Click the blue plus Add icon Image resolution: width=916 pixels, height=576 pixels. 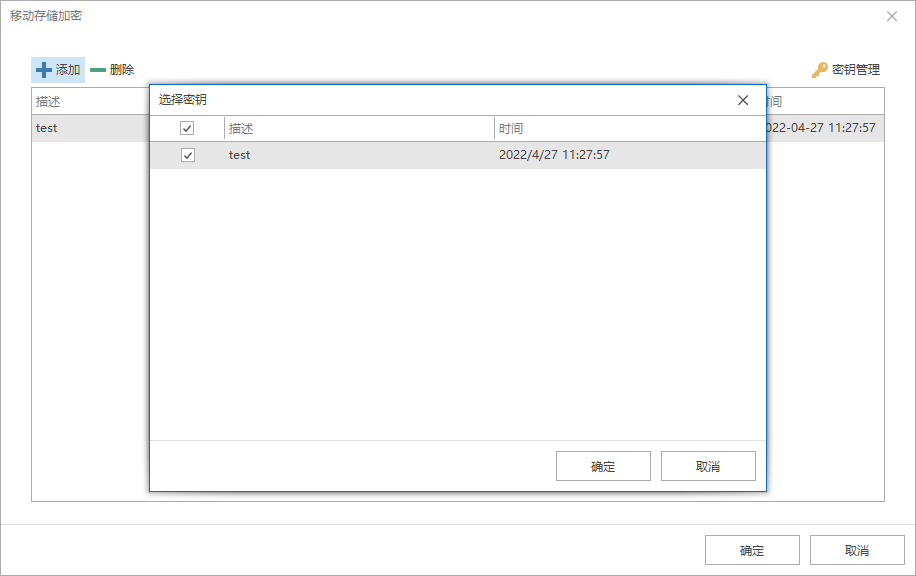[44, 70]
